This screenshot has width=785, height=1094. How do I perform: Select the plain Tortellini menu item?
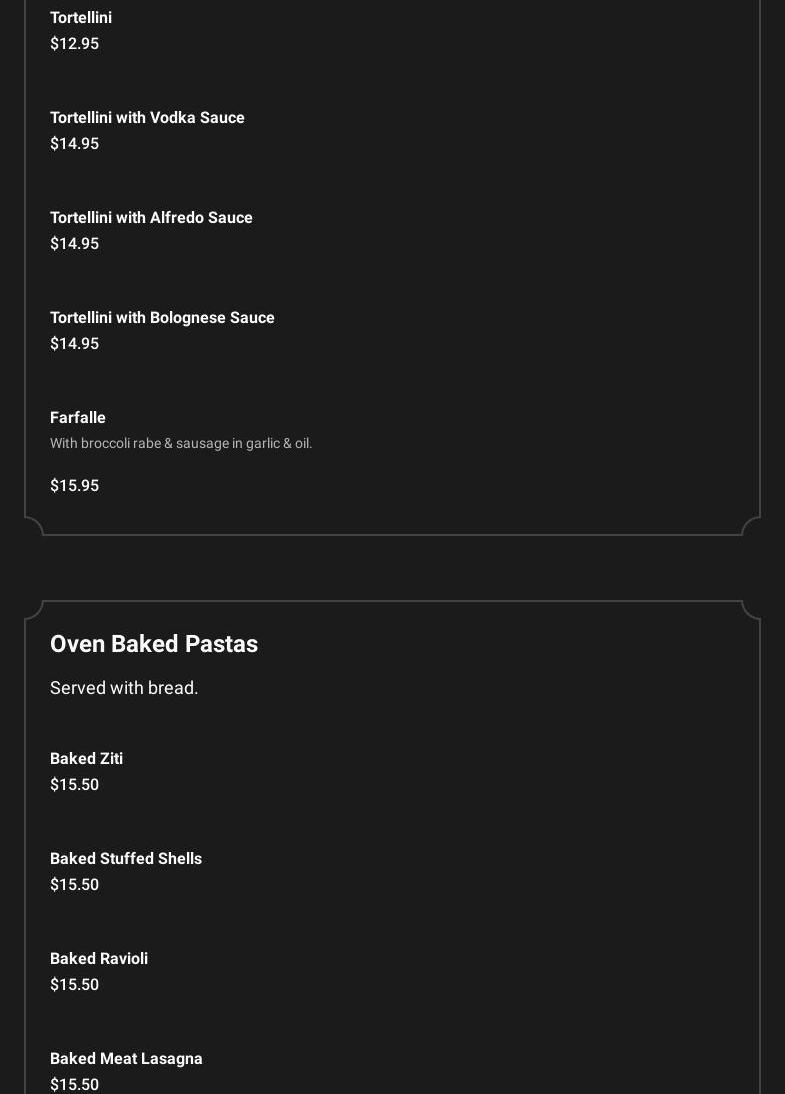pyautogui.click(x=81, y=18)
